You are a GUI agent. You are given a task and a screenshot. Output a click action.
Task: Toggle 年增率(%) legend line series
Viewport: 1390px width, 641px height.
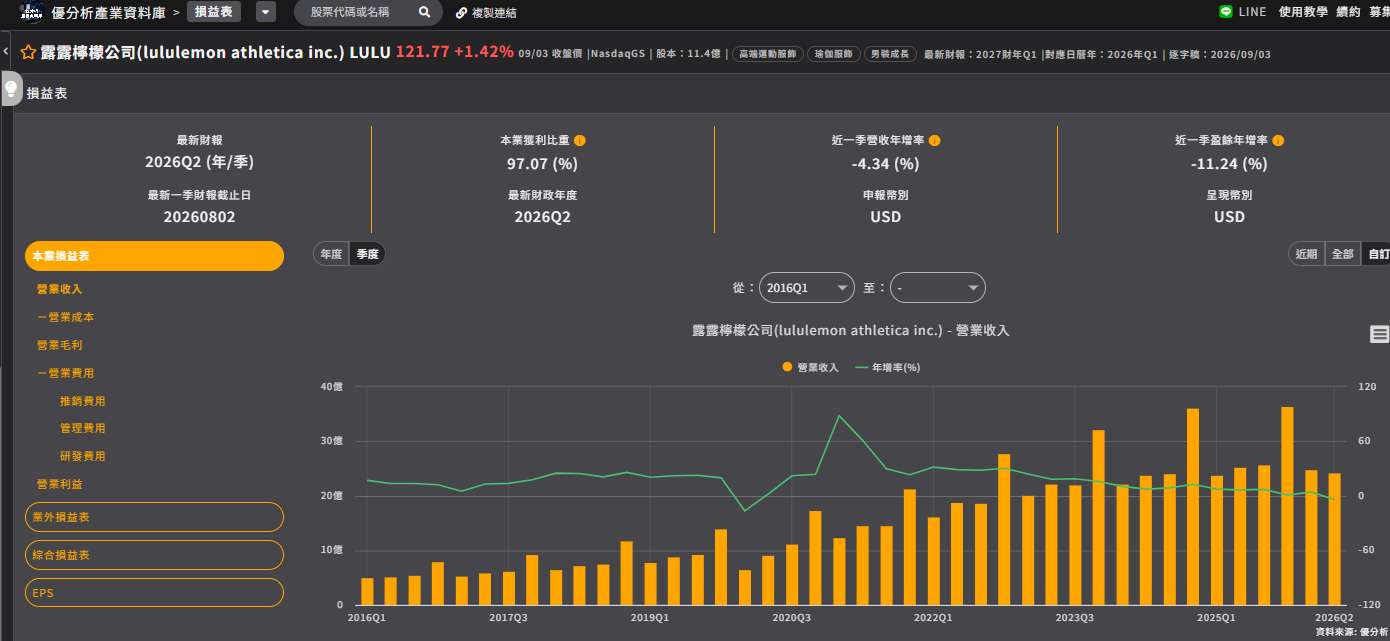coord(888,367)
